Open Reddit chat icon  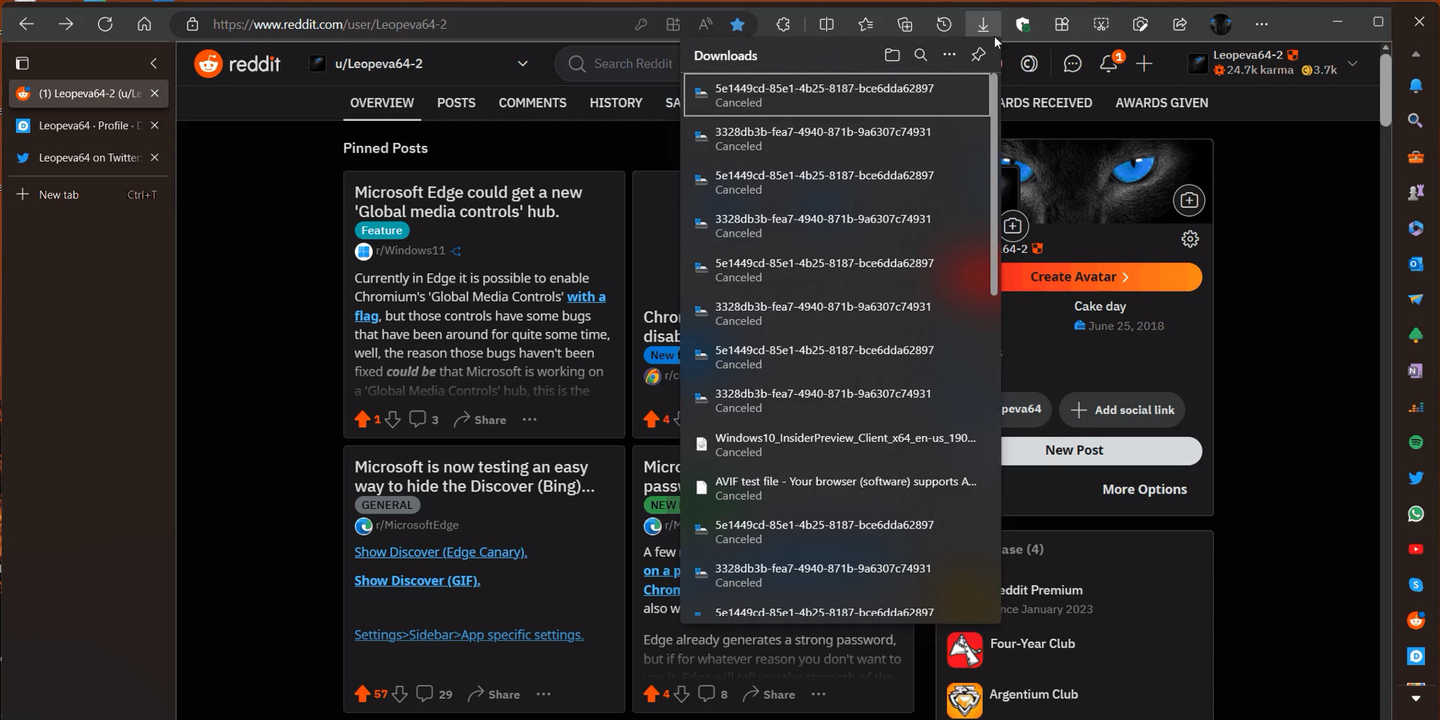(x=1072, y=64)
